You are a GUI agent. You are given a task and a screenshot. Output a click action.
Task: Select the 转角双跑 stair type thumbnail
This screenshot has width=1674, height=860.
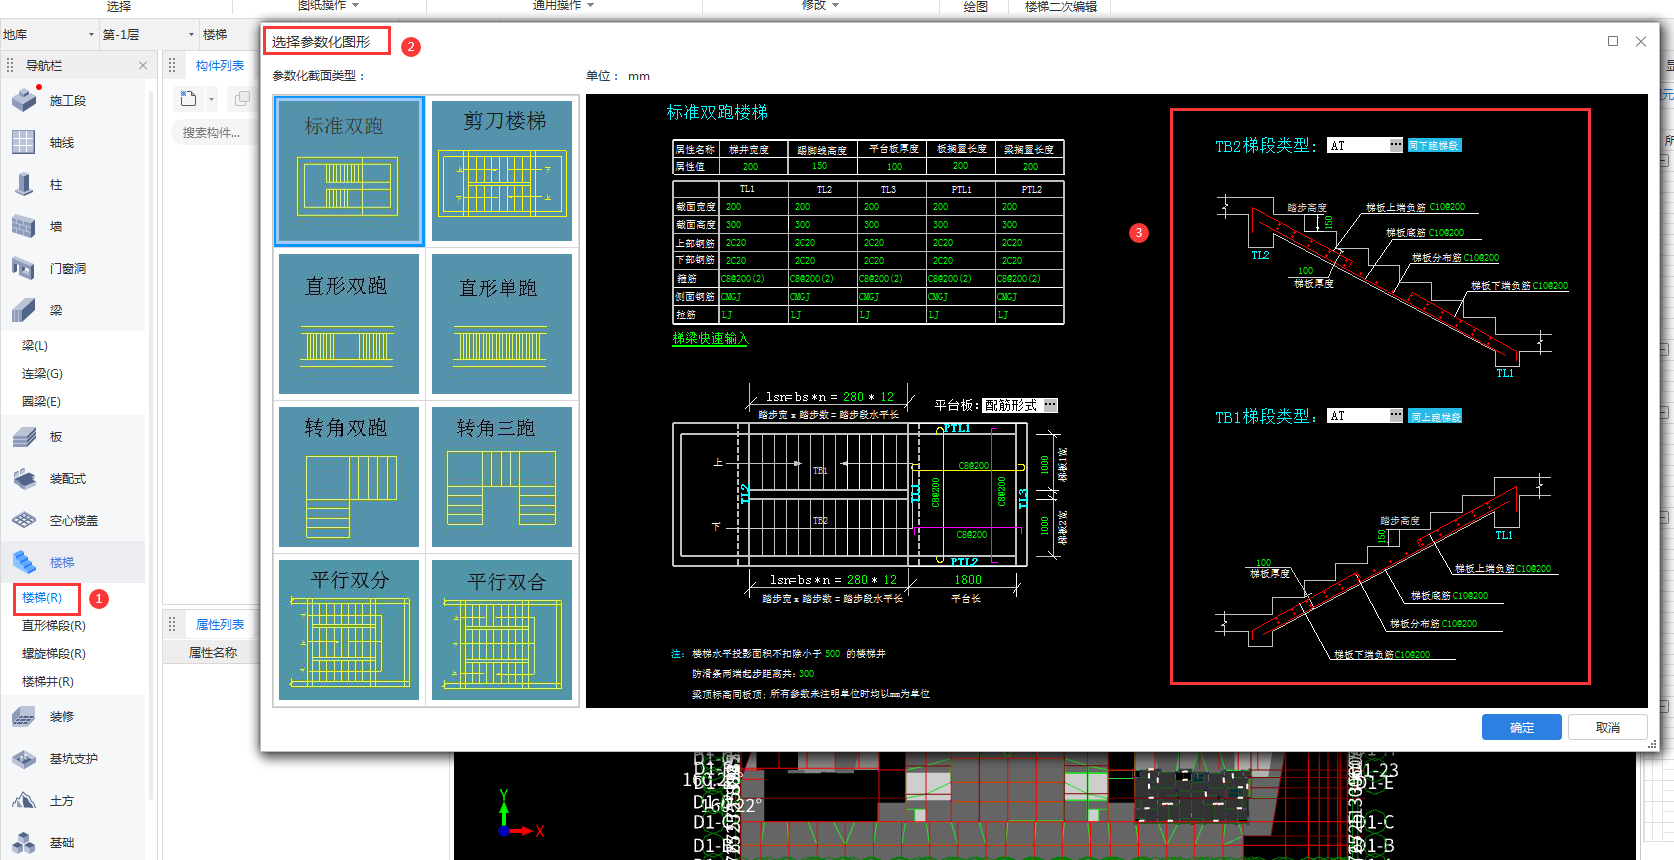[x=349, y=477]
